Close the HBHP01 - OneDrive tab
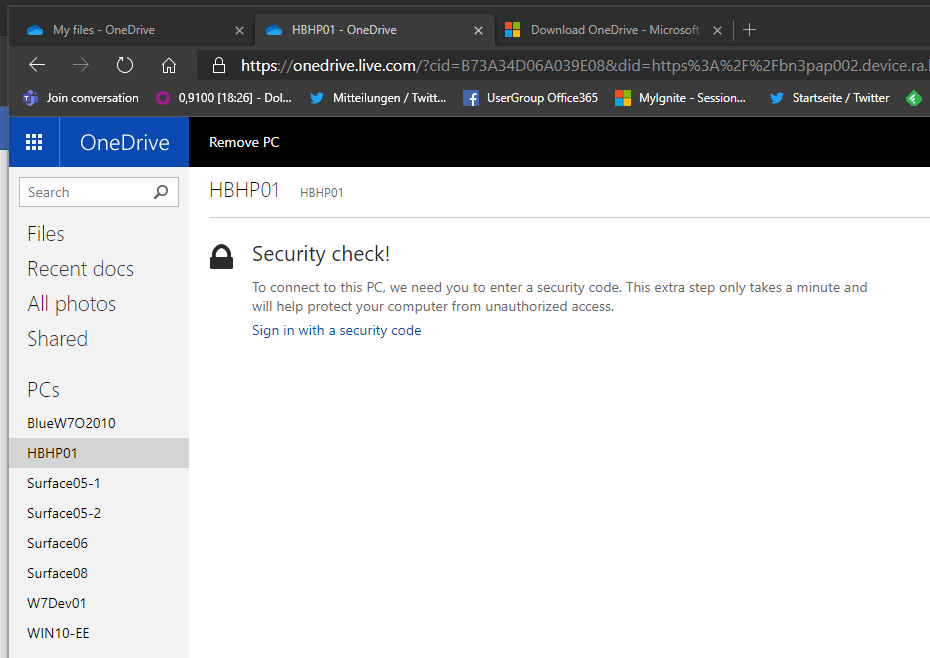 (478, 30)
